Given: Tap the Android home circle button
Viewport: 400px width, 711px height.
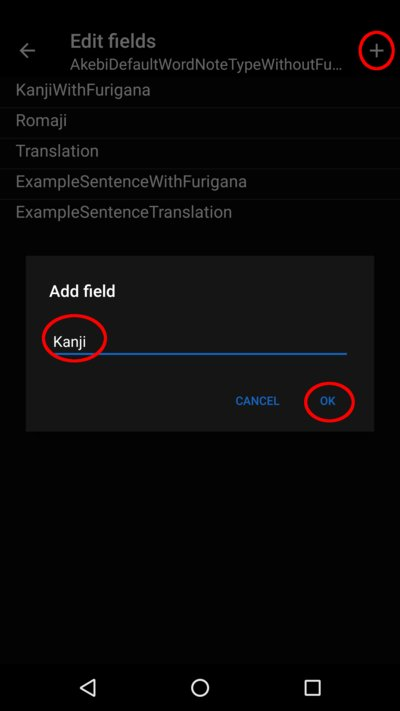Looking at the screenshot, I should 200,687.
